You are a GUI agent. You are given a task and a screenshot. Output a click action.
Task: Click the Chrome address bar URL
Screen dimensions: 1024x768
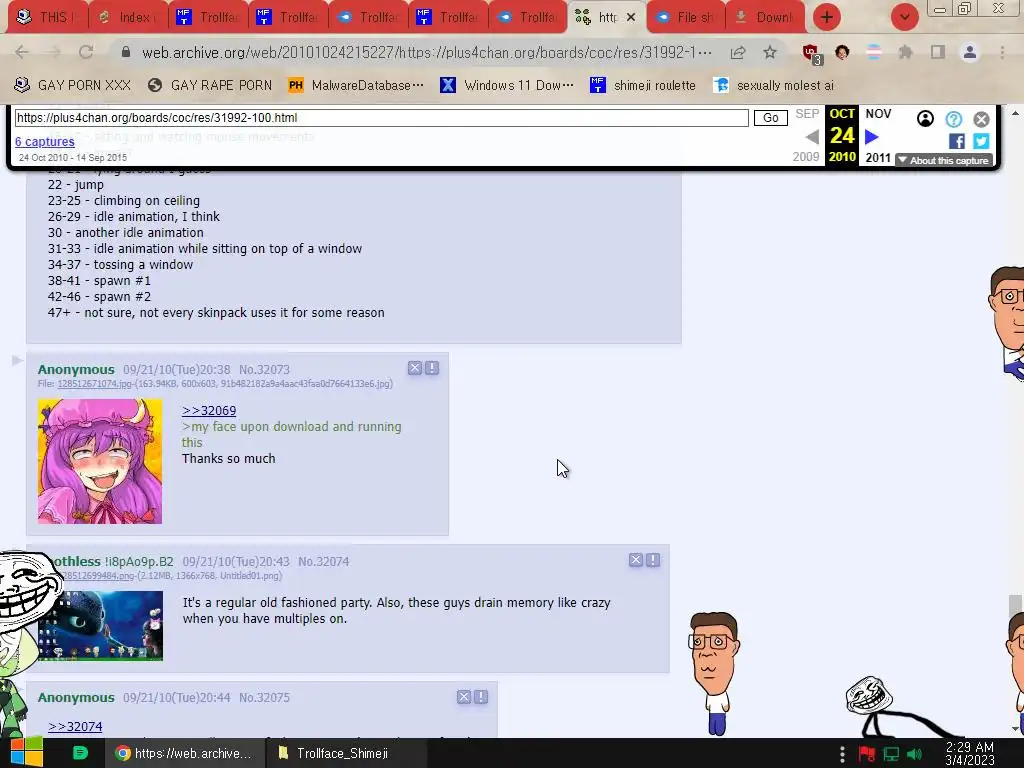[426, 52]
